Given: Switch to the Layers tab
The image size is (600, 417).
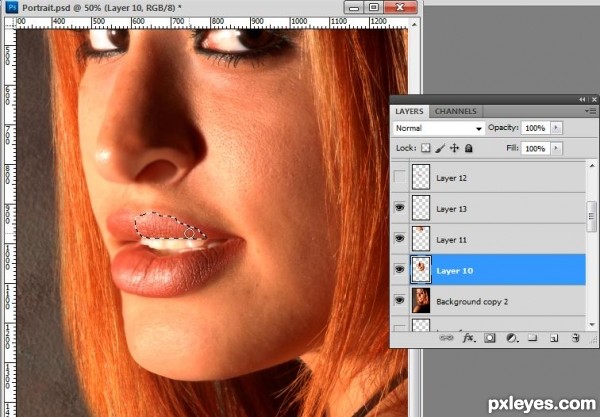Looking at the screenshot, I should tap(409, 111).
